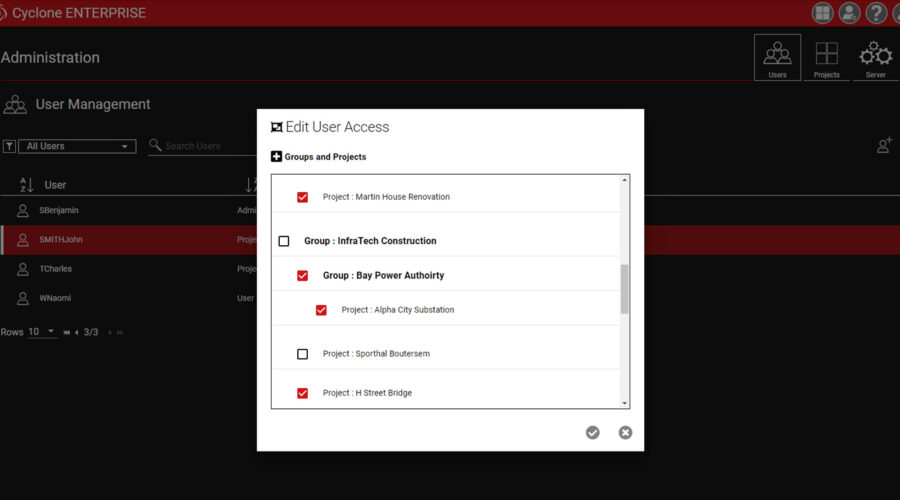
Task: Open the Help question mark icon
Action: [876, 13]
